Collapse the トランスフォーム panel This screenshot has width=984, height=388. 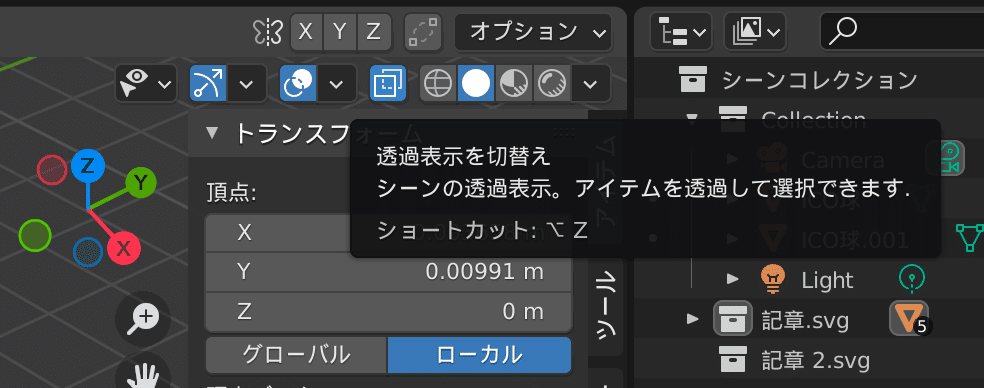(212, 134)
